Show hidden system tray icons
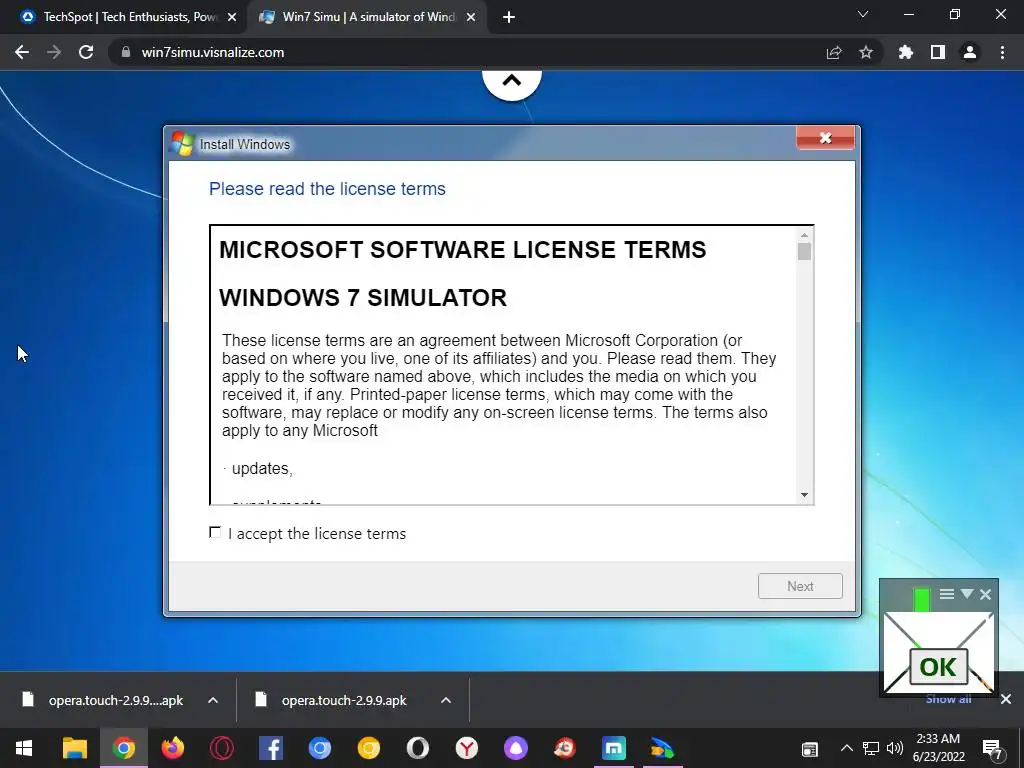 pyautogui.click(x=846, y=748)
